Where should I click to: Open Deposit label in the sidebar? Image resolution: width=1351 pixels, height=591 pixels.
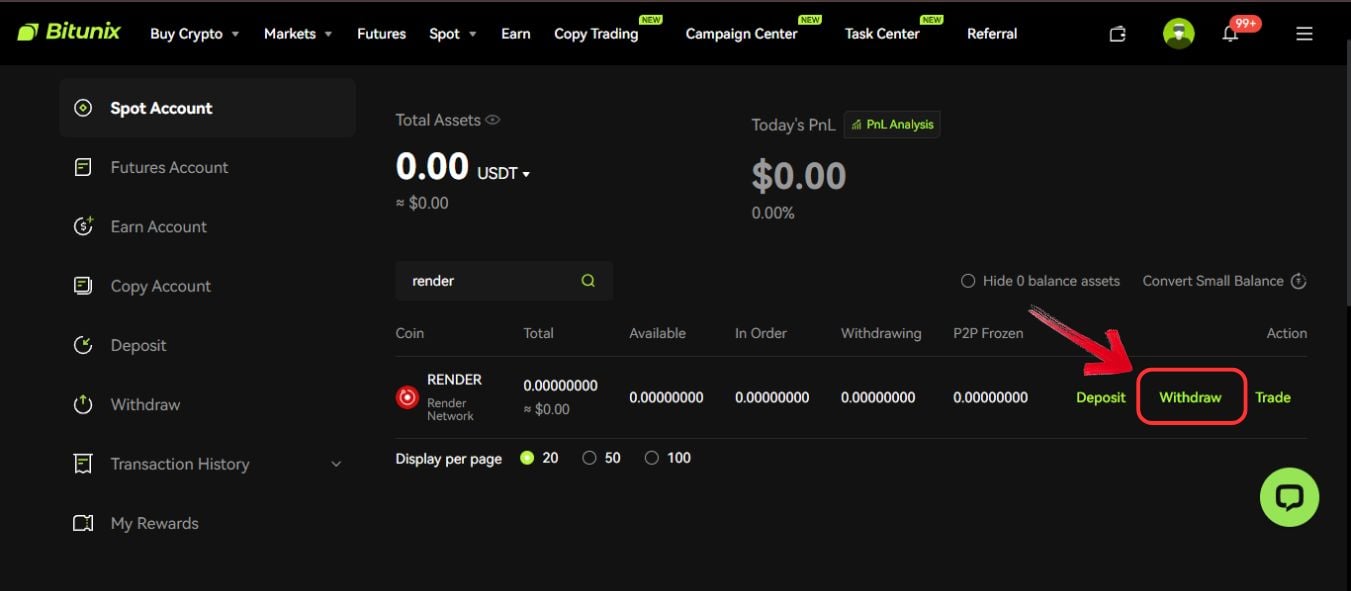138,345
